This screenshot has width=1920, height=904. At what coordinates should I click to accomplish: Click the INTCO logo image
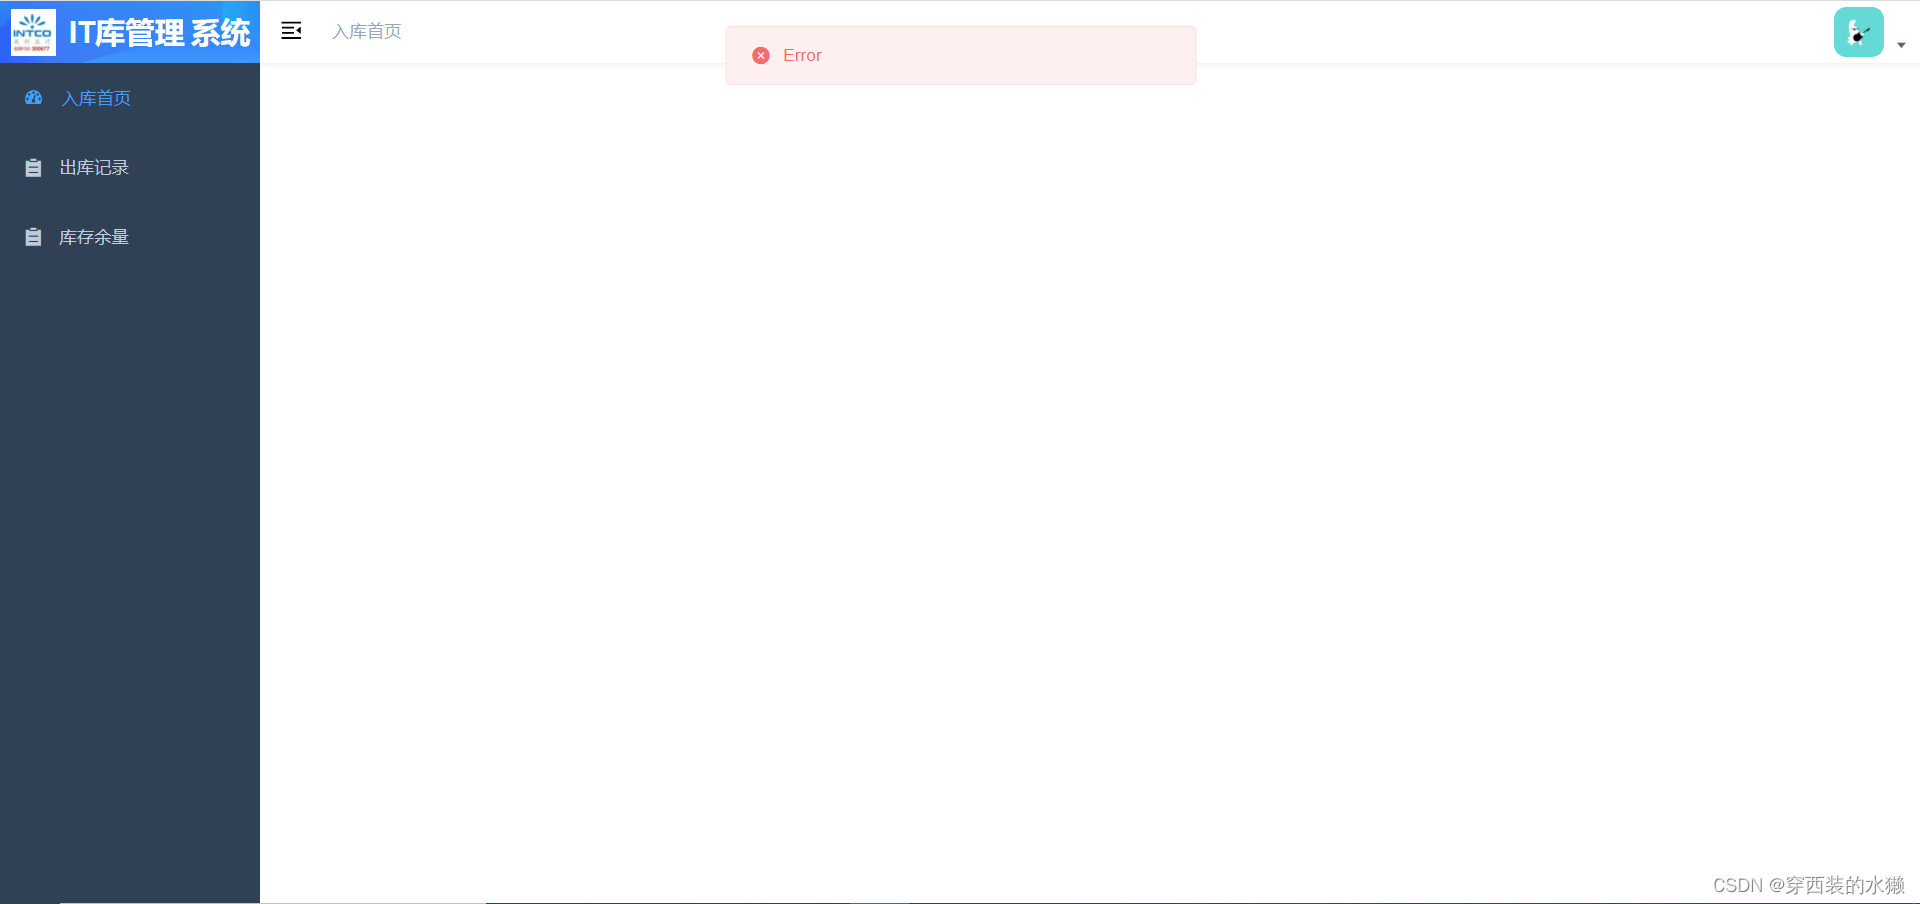(33, 32)
